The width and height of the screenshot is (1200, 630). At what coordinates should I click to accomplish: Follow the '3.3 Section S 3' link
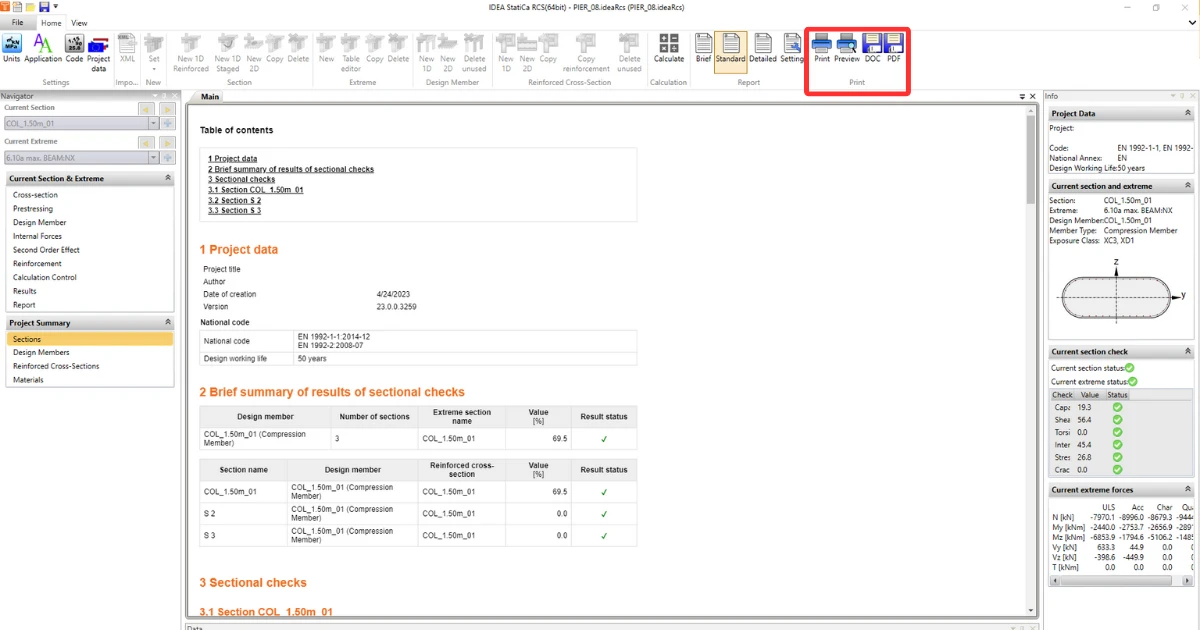(x=234, y=210)
